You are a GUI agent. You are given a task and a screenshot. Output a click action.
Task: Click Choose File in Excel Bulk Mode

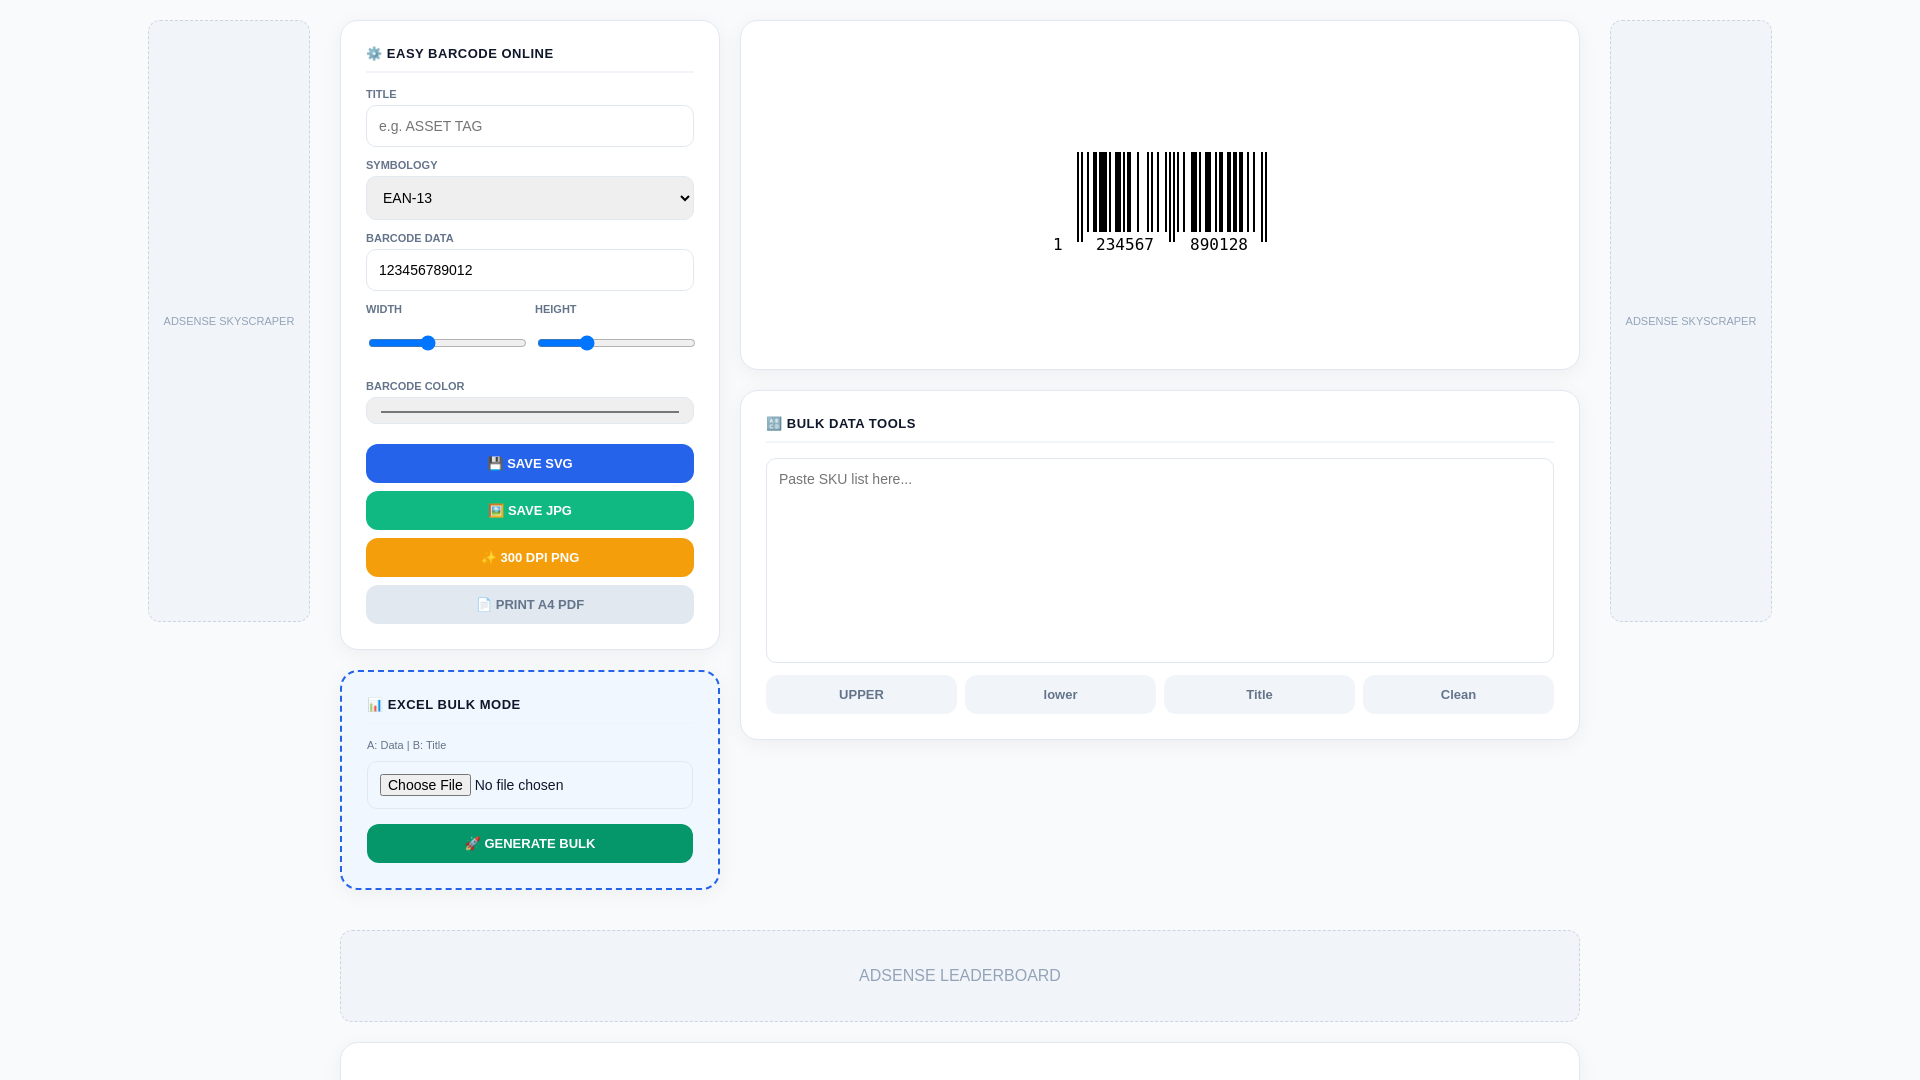coord(425,785)
